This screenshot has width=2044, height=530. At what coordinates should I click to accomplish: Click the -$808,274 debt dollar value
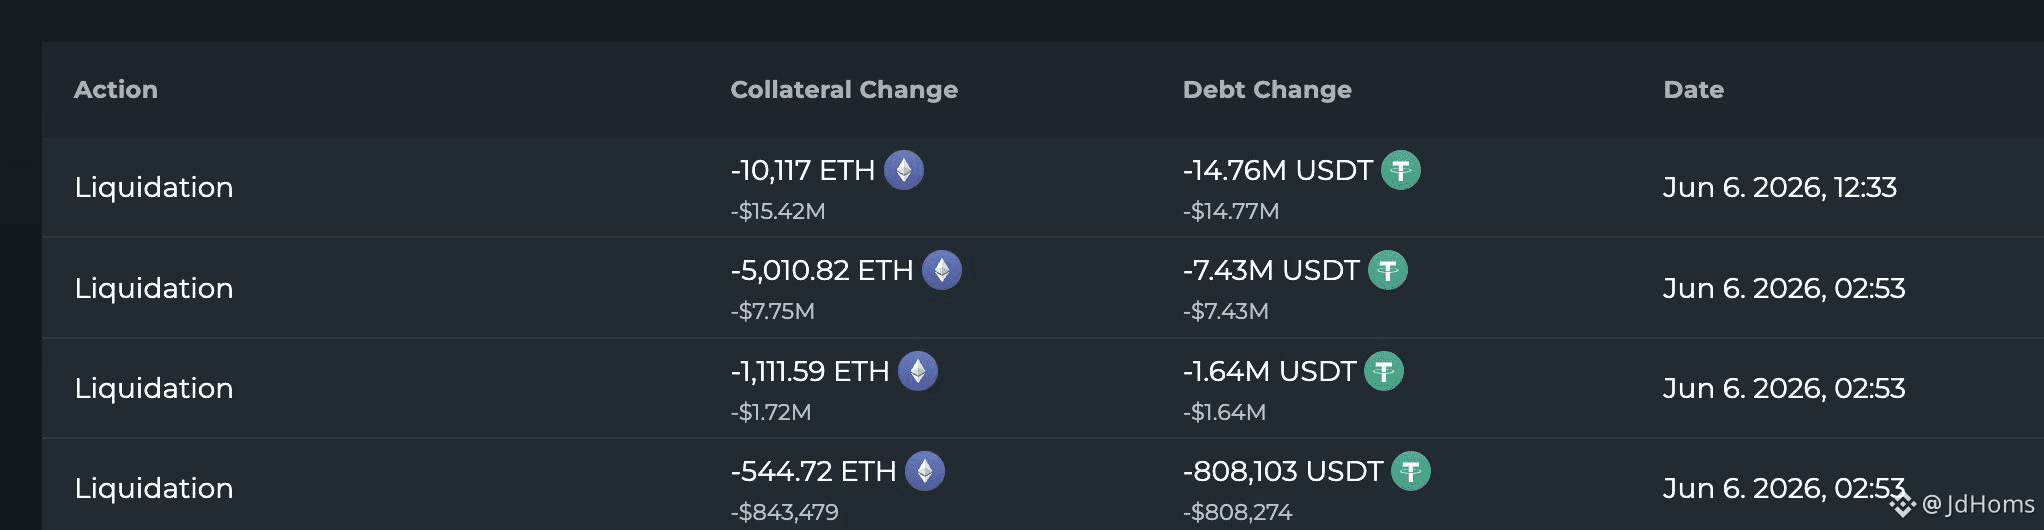(1237, 512)
